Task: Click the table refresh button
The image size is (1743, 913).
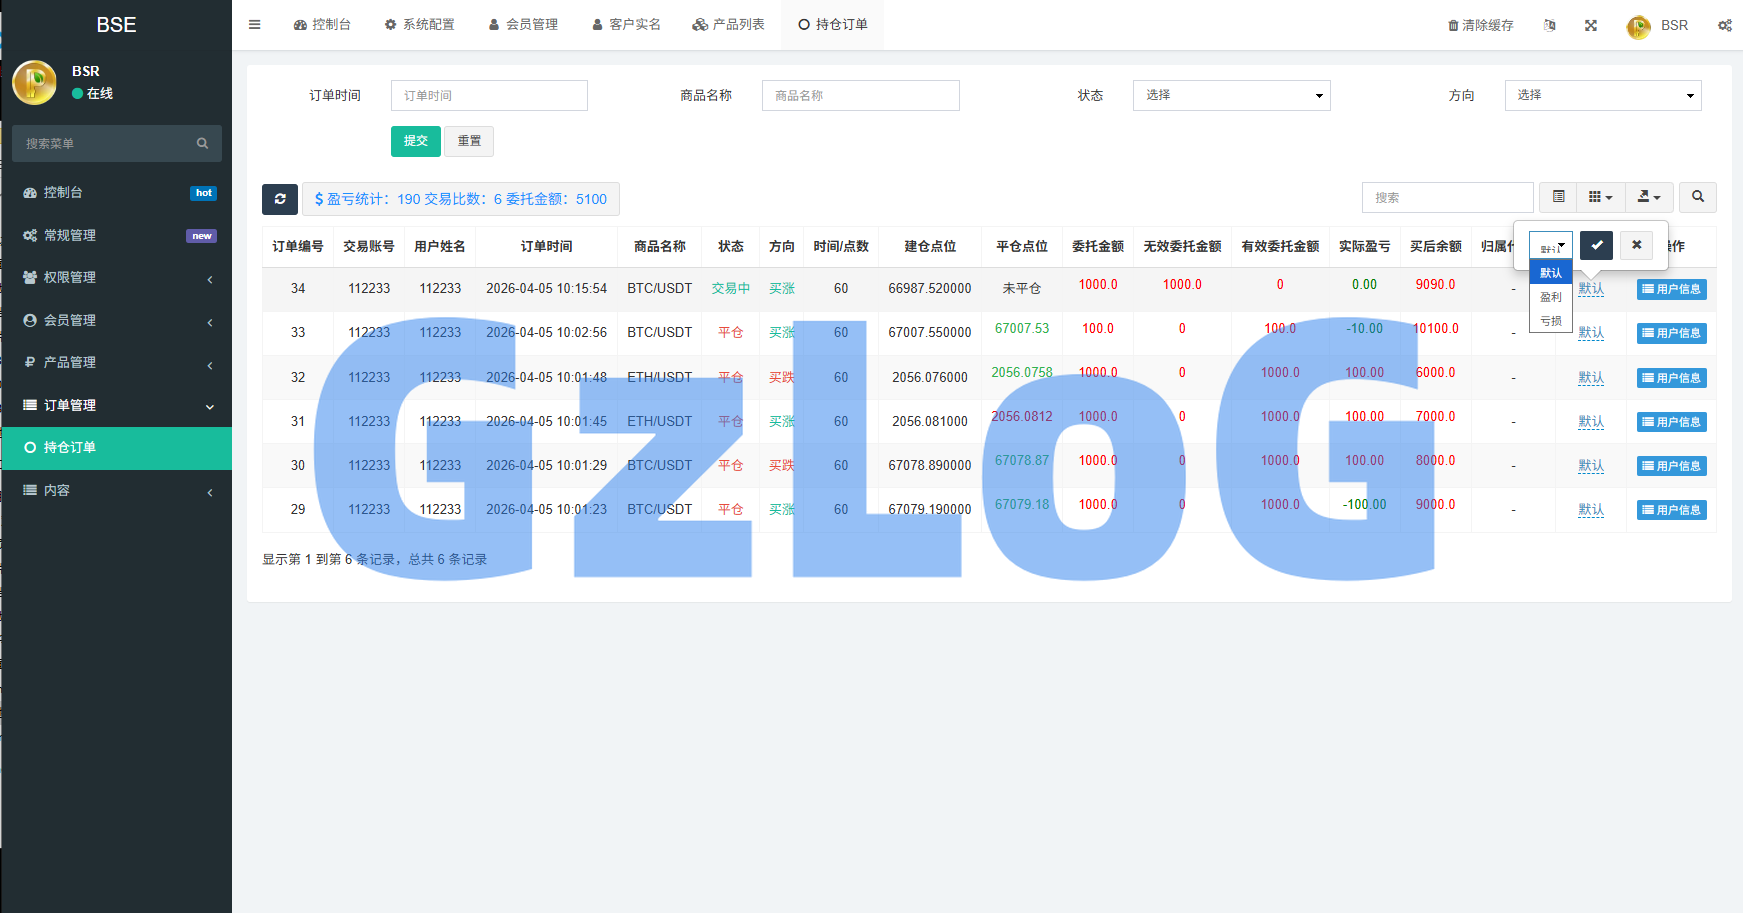Action: tap(280, 199)
